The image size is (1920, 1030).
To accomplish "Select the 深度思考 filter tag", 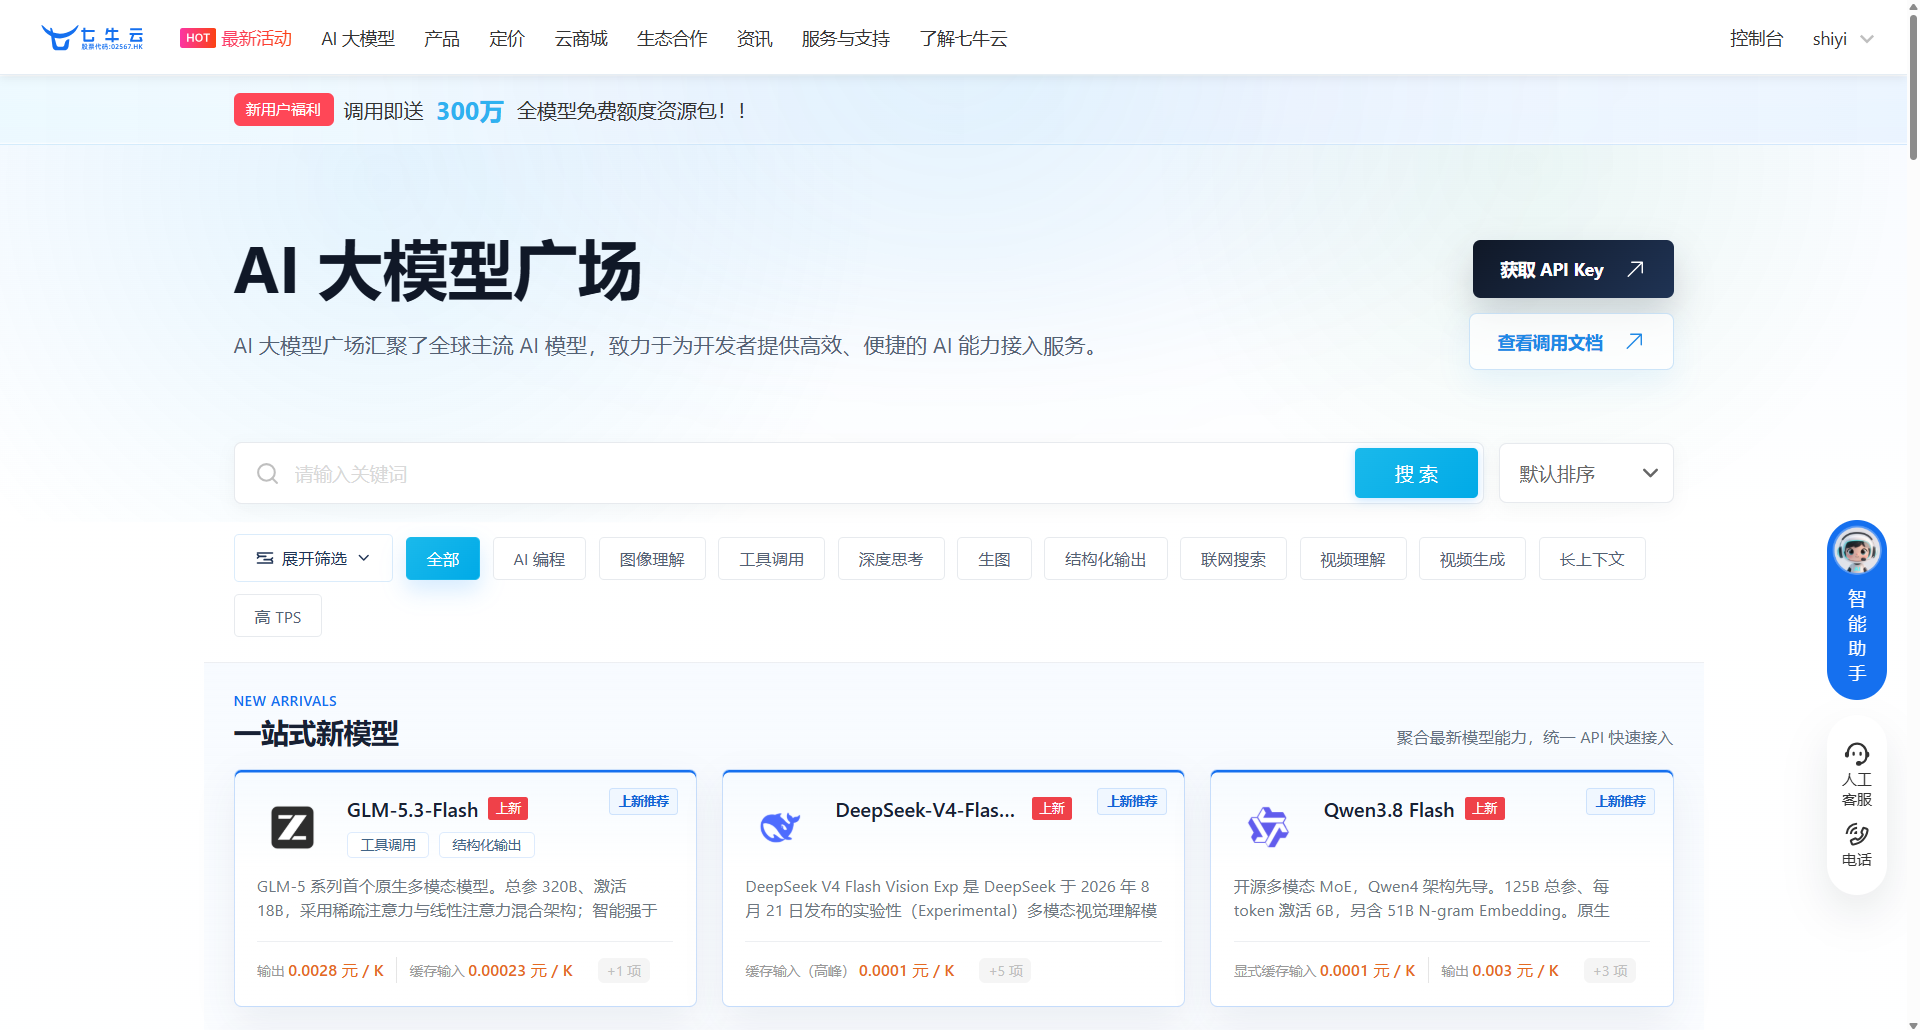I will point(891,559).
